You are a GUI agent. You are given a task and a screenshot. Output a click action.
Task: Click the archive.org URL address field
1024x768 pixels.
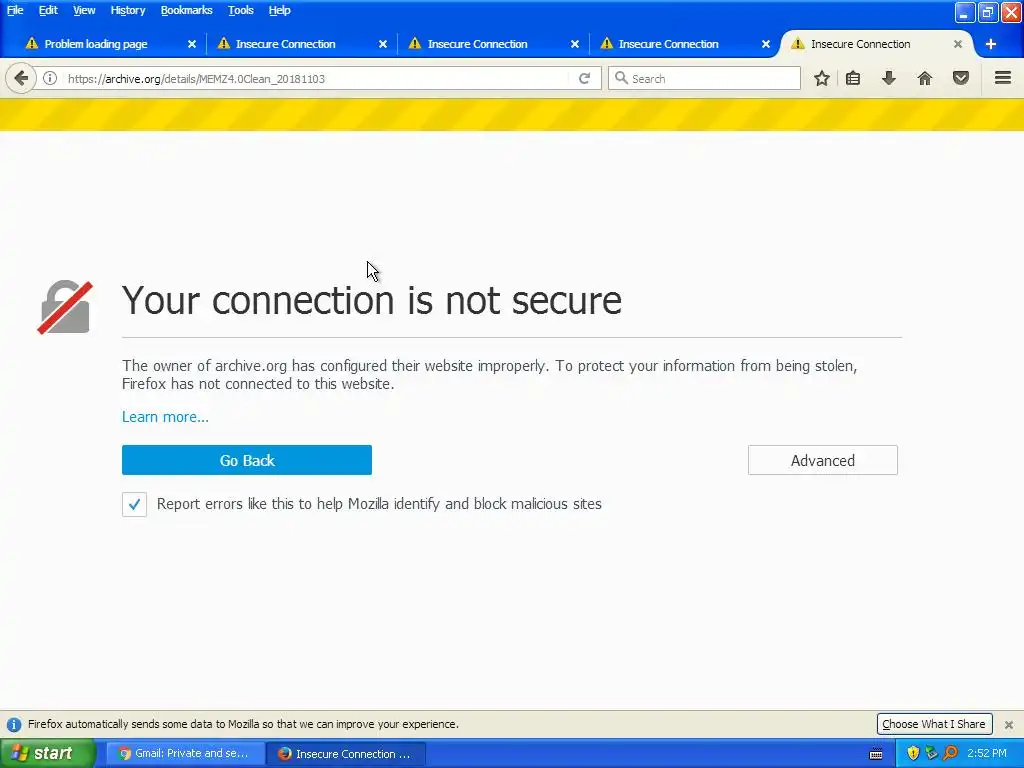tap(316, 78)
